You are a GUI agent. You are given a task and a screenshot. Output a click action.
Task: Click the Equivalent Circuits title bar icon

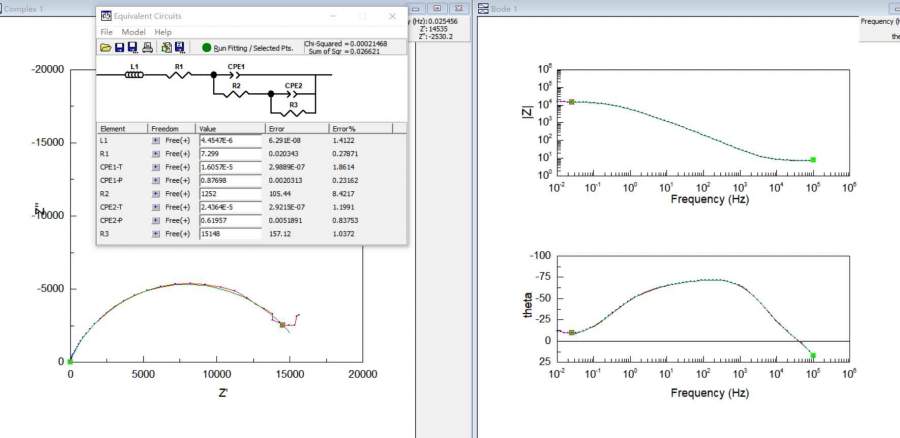point(106,16)
